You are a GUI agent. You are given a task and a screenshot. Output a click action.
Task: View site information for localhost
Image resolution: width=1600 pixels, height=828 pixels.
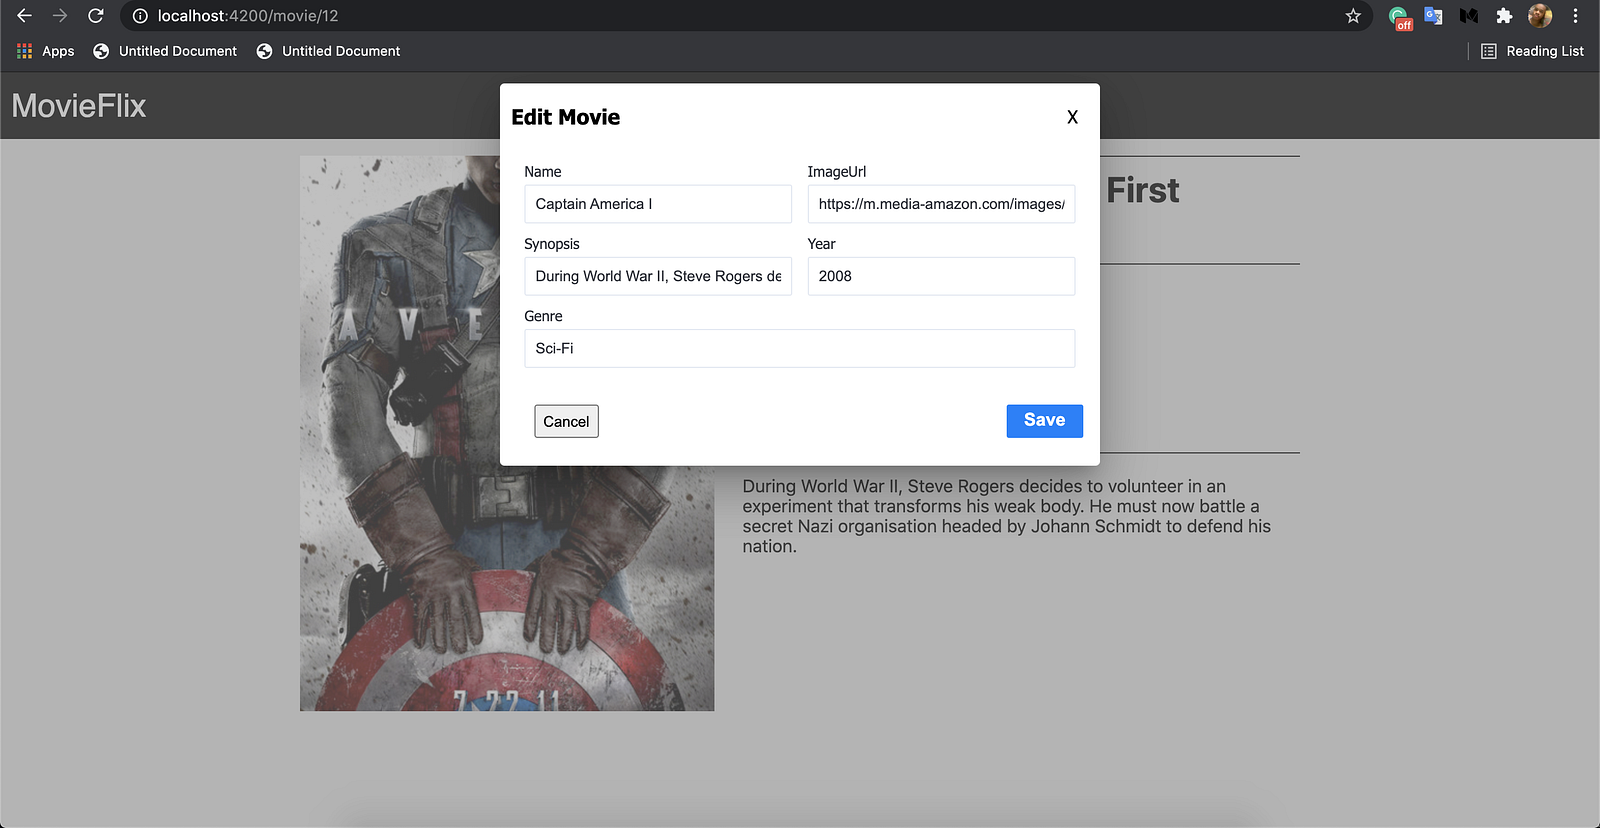tap(140, 16)
